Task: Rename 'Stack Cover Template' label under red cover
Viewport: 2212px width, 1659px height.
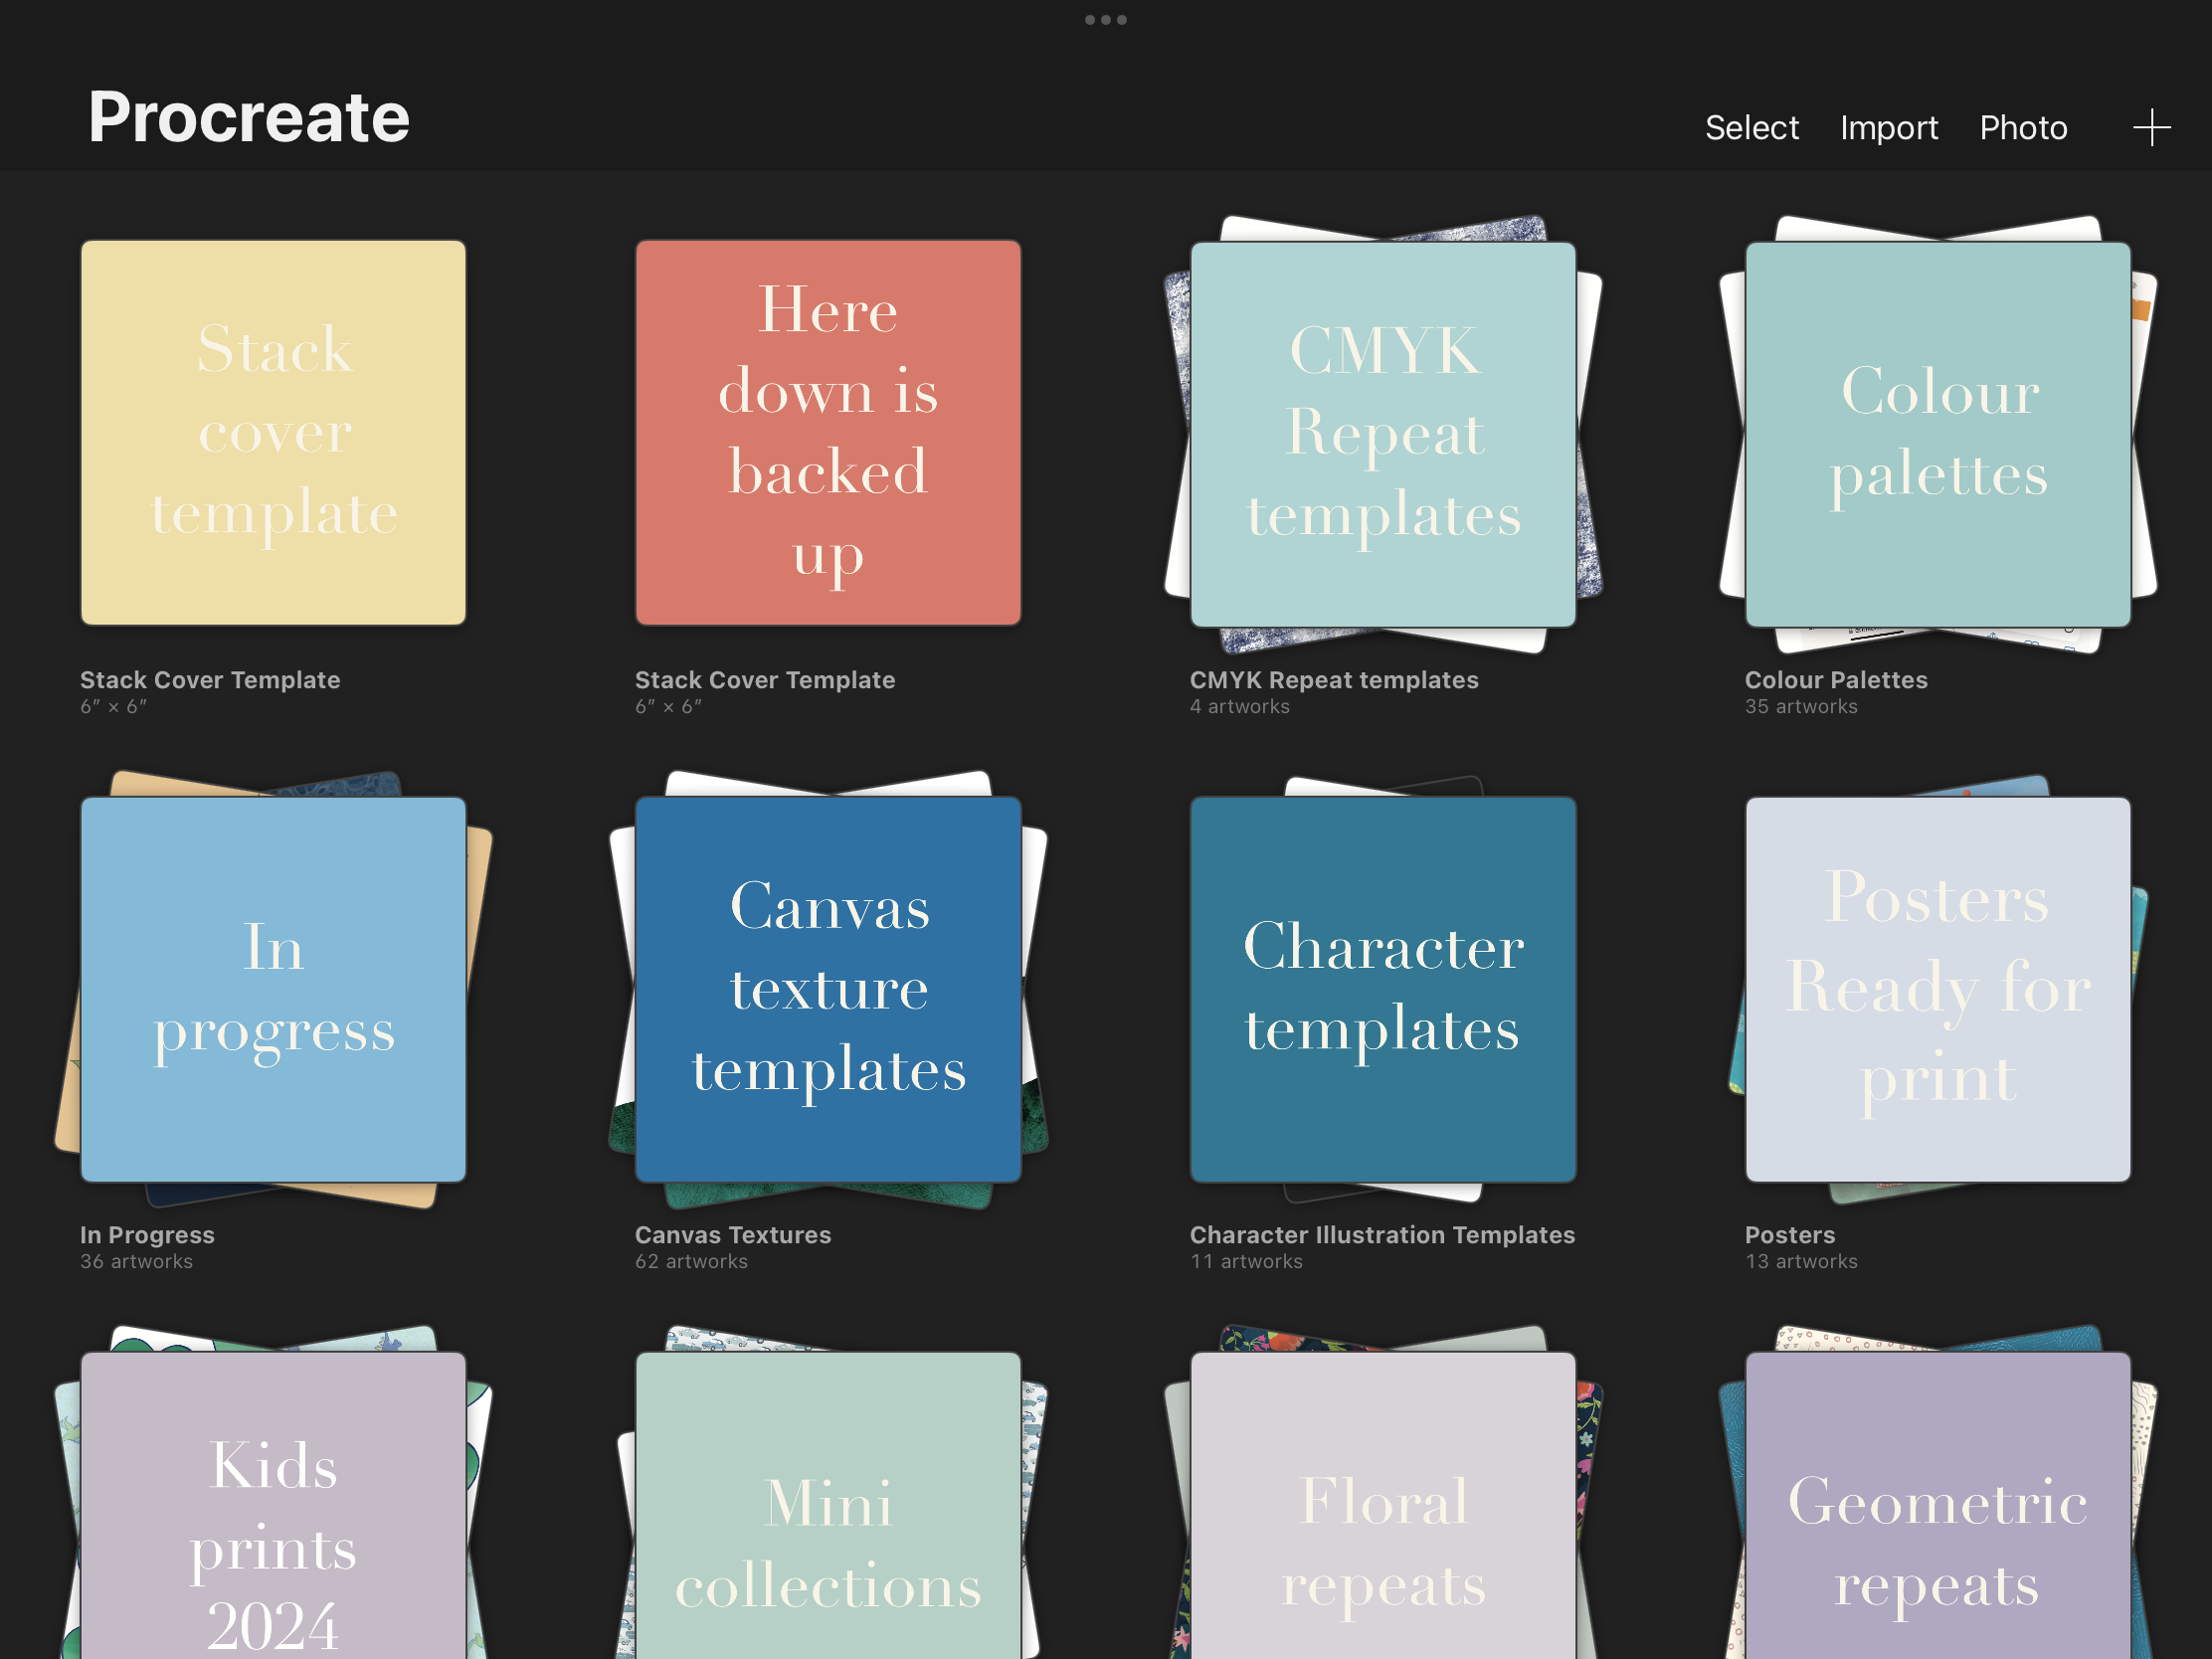Action: pyautogui.click(x=765, y=680)
